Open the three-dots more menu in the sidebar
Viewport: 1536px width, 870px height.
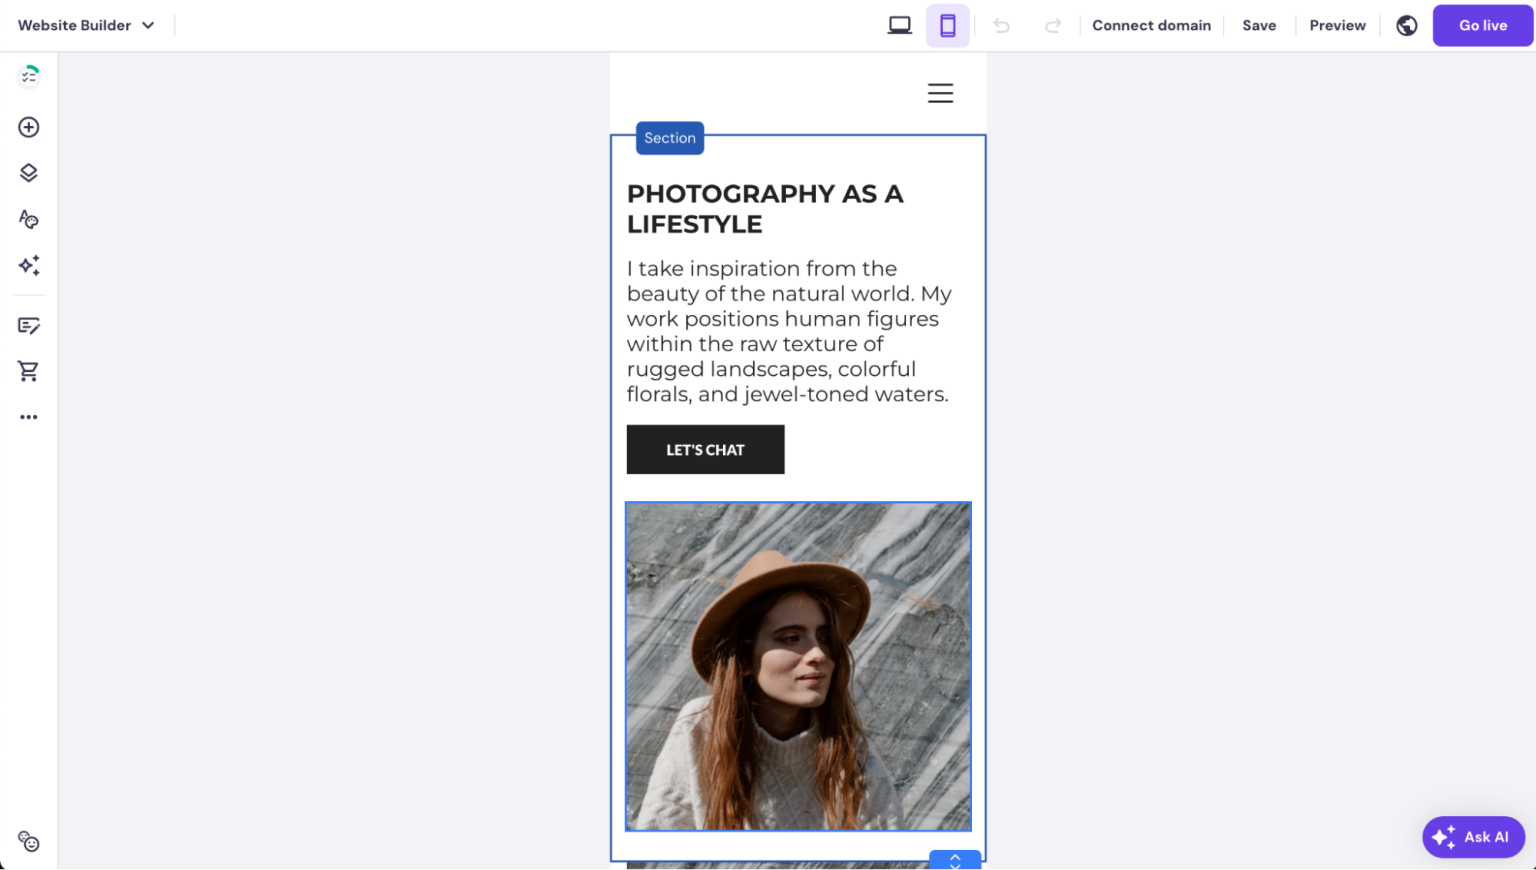tap(28, 416)
